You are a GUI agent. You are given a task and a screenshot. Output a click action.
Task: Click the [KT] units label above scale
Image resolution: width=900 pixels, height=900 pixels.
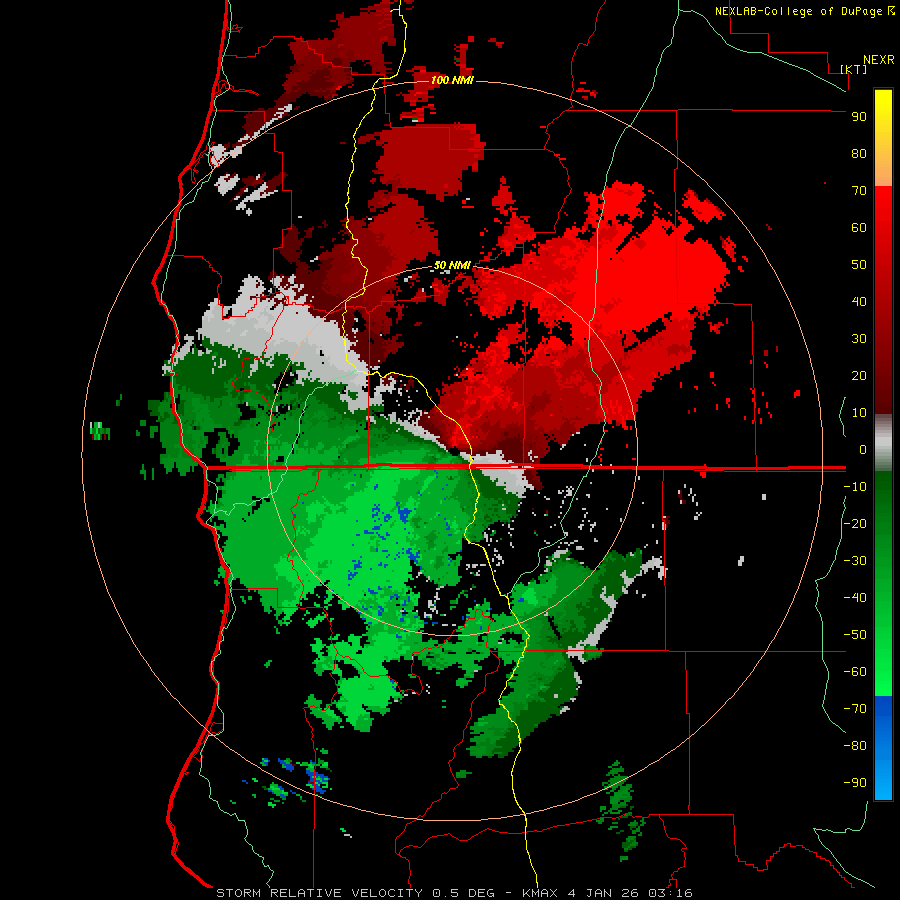(854, 69)
